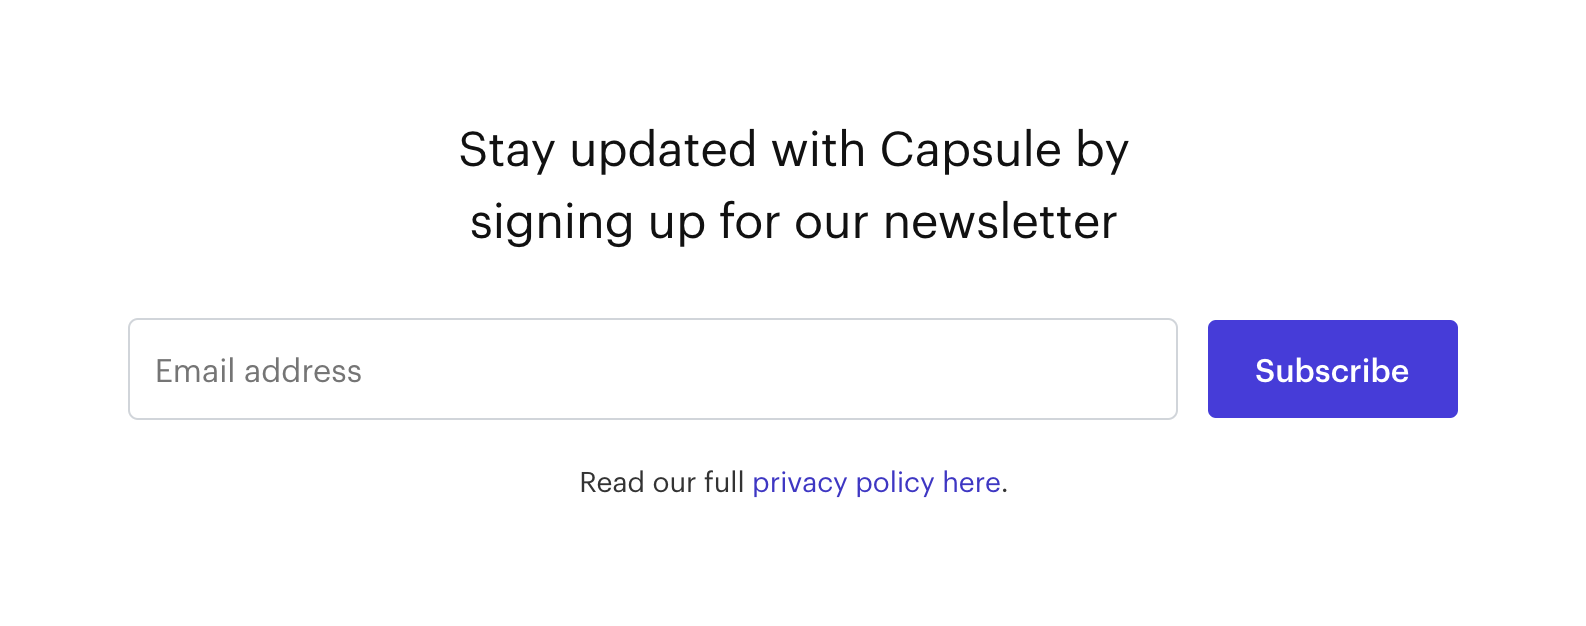Image resolution: width=1586 pixels, height=626 pixels.
Task: Click the newsletter heading text
Action: (793, 186)
